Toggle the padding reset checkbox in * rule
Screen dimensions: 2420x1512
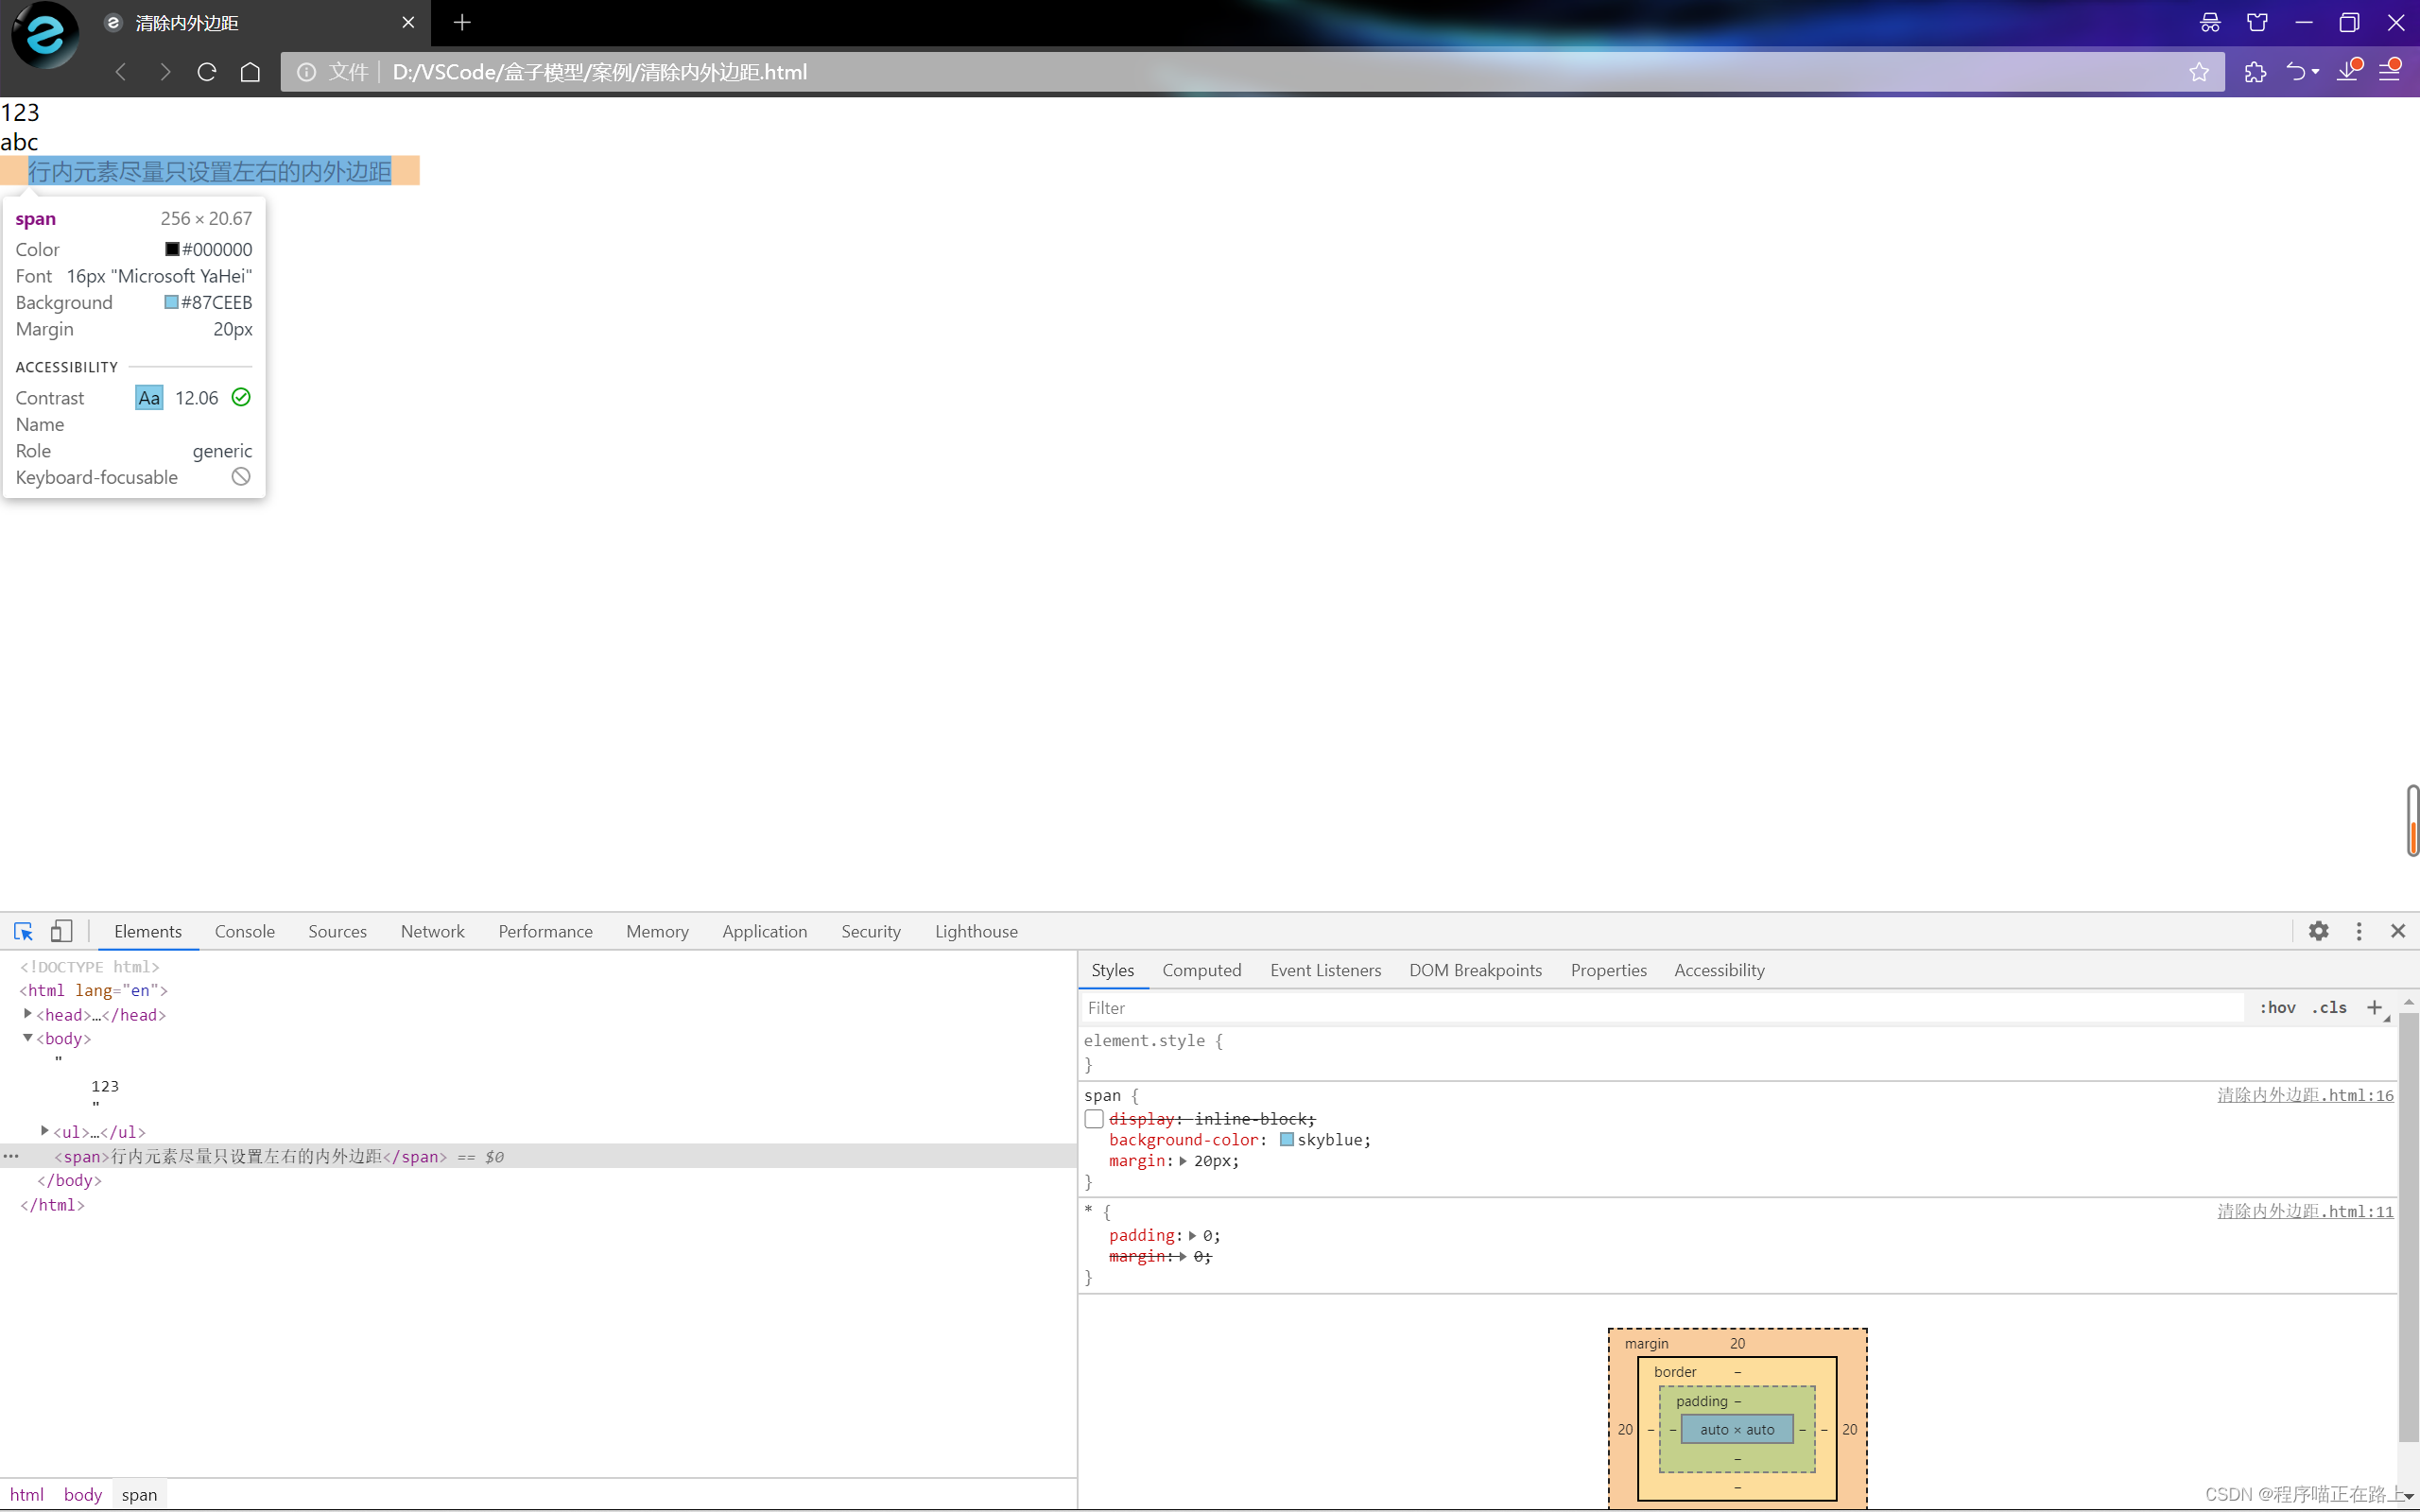click(1094, 1235)
